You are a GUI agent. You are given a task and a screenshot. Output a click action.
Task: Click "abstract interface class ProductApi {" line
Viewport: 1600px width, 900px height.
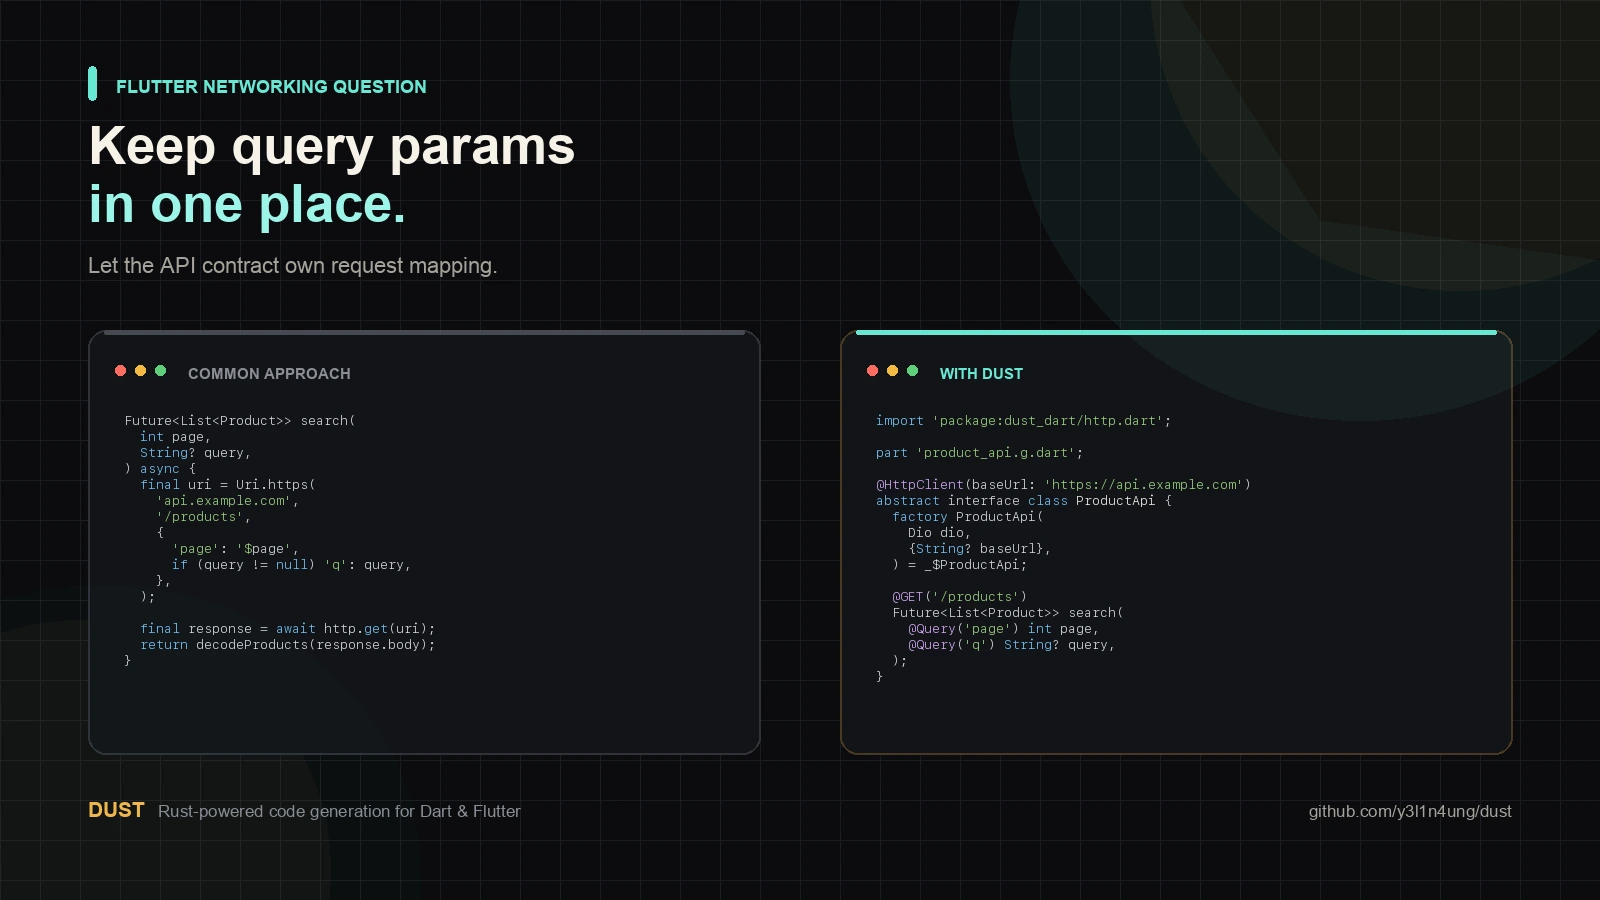(x=1023, y=501)
